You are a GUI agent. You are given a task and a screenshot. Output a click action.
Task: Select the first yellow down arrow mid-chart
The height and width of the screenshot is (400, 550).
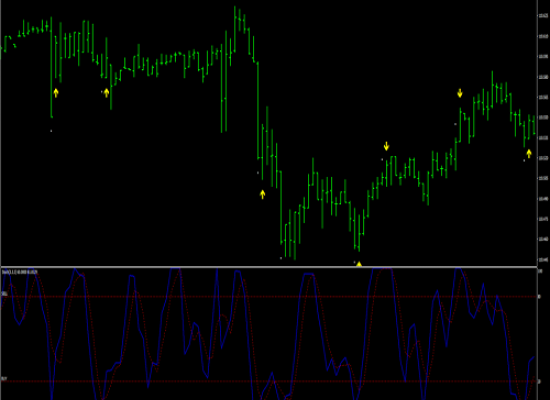tap(386, 146)
